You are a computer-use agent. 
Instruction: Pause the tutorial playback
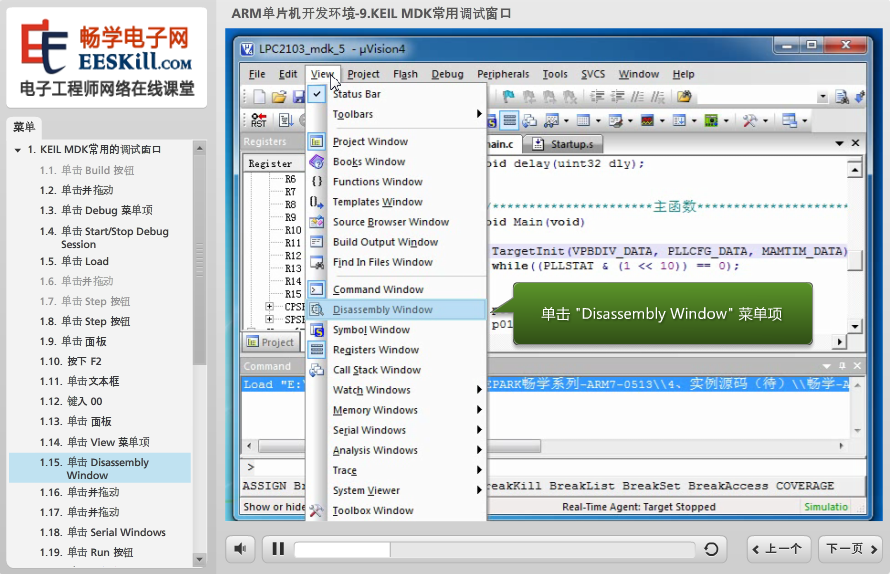tap(278, 549)
